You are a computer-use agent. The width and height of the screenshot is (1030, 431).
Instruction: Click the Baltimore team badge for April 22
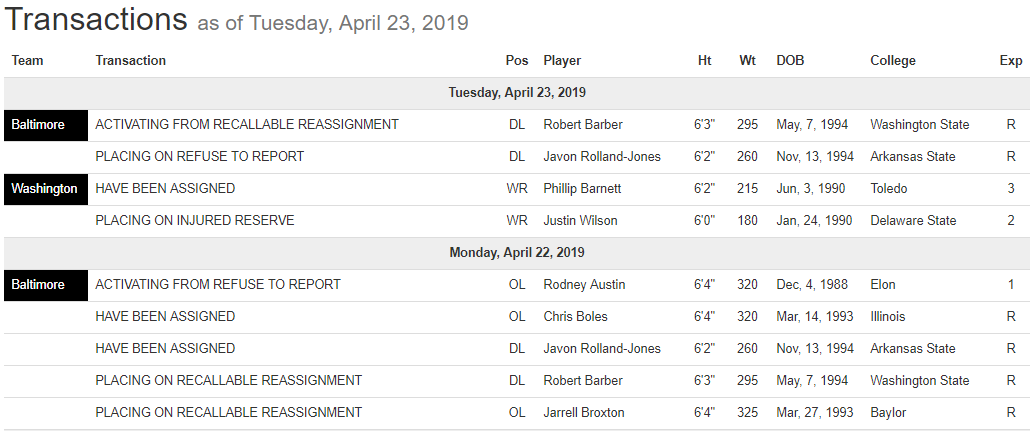coord(38,285)
